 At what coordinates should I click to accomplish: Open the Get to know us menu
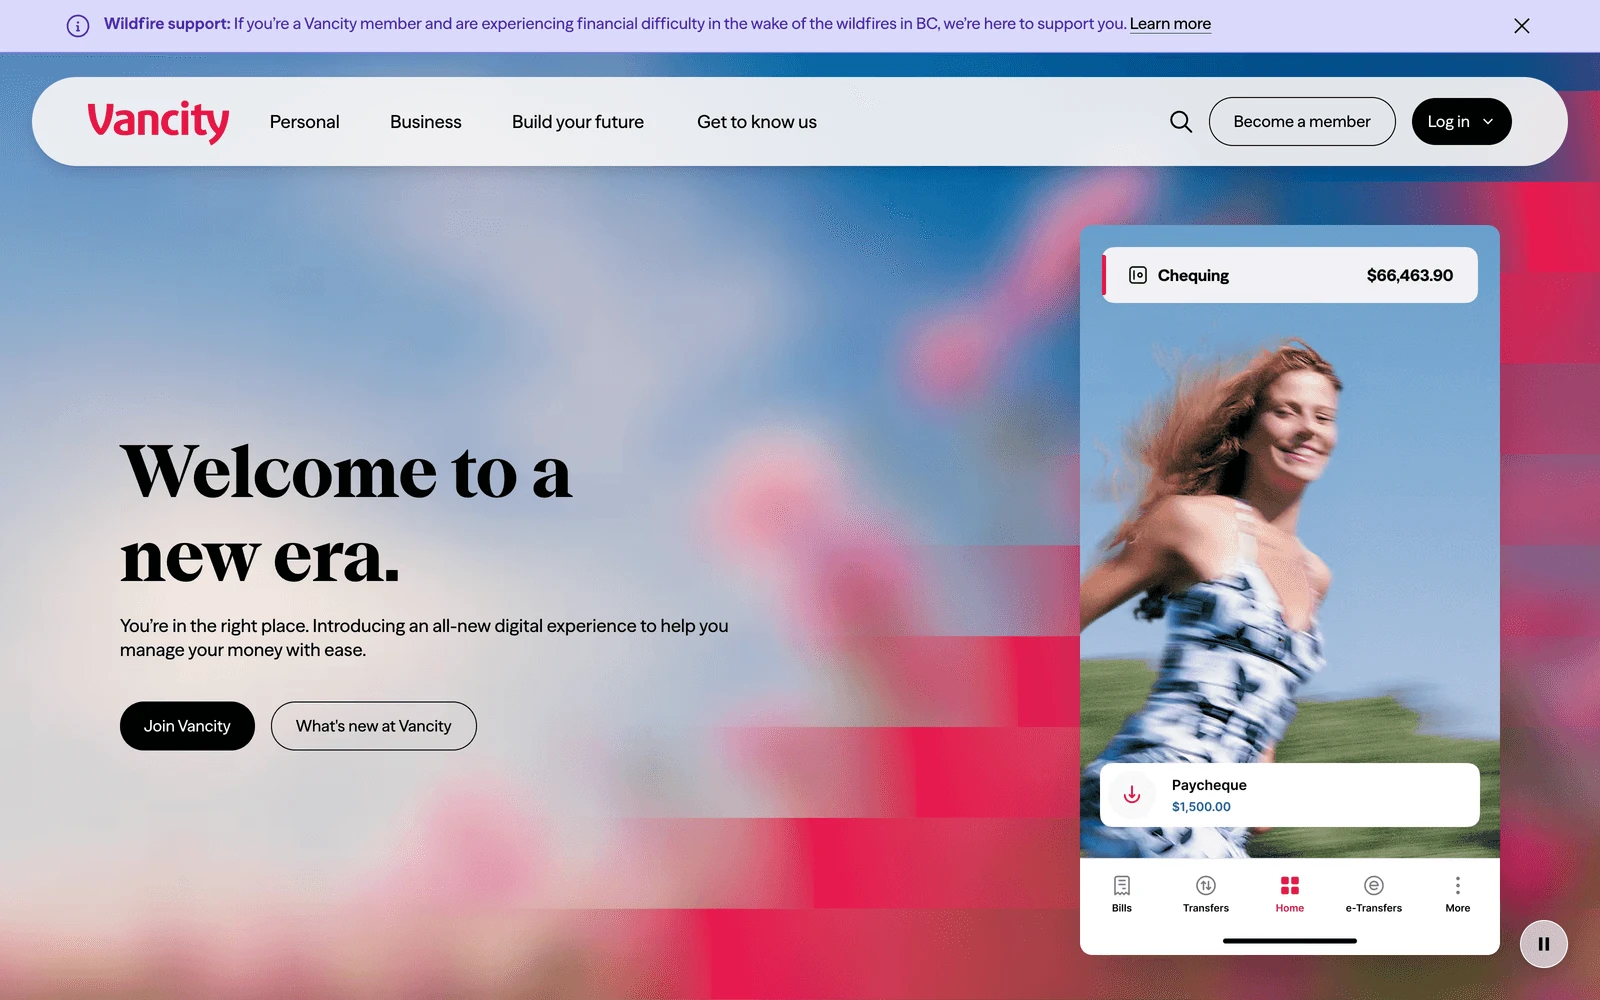pyautogui.click(x=757, y=122)
